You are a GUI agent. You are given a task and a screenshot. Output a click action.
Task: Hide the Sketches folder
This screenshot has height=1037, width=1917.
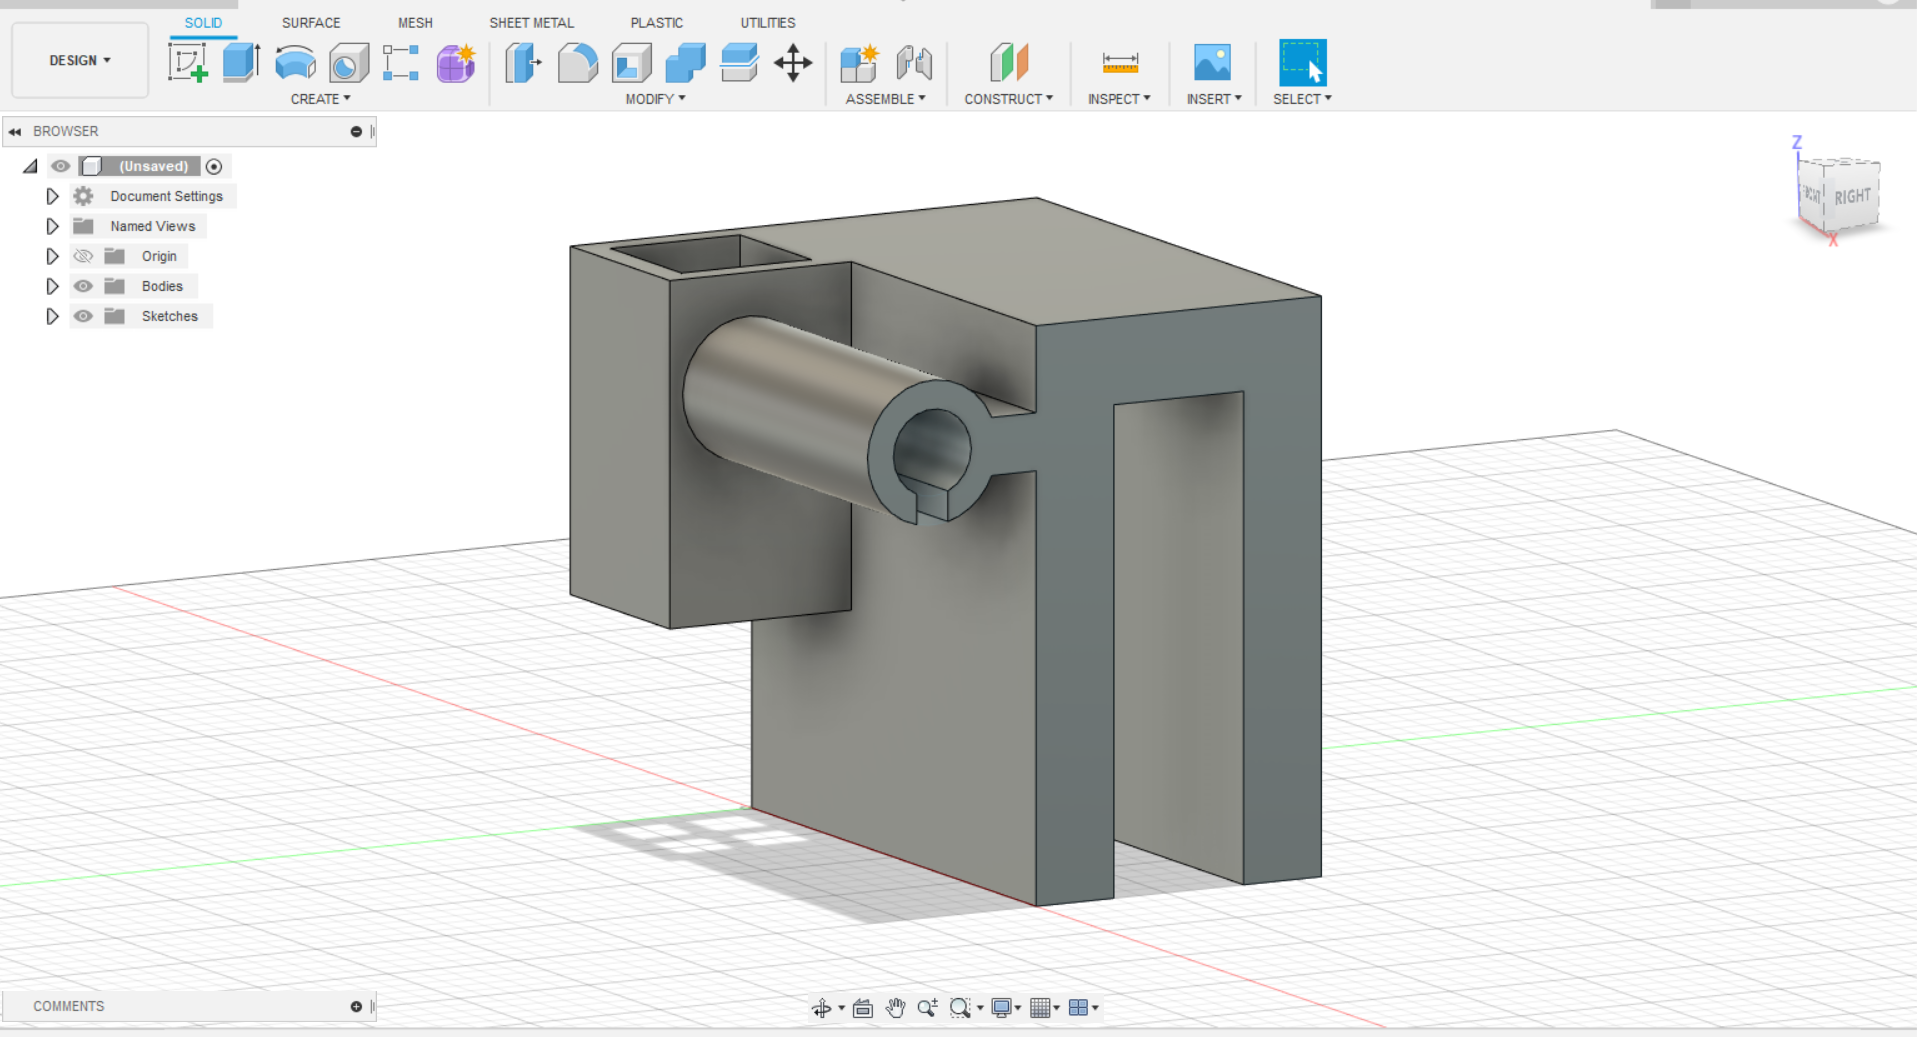point(83,316)
